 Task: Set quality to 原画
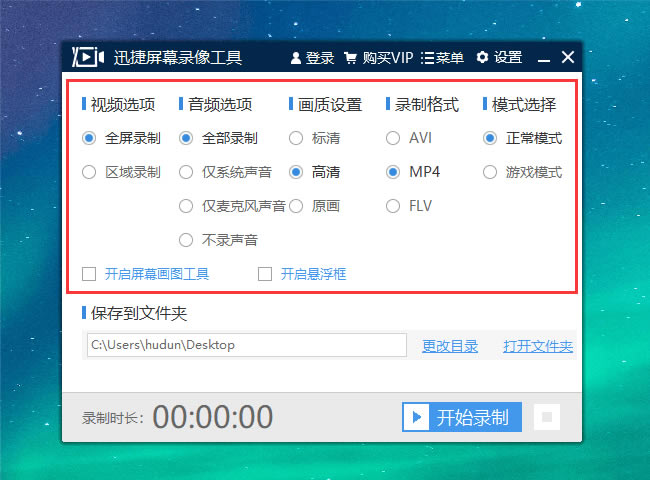tap(296, 206)
